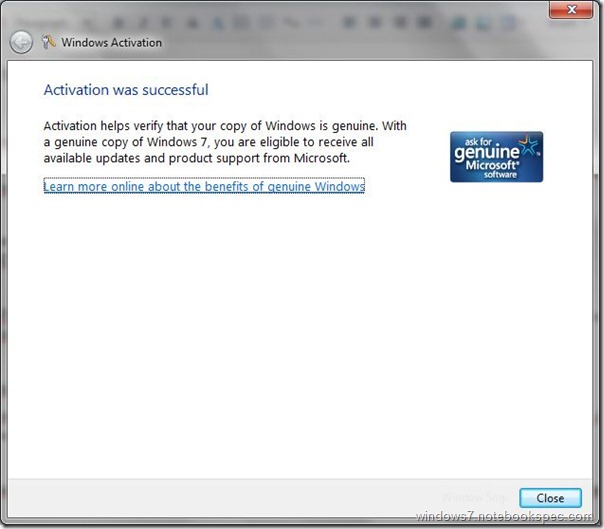Close the dialog with the red X
Viewport: 604px width, 529px height.
click(x=574, y=10)
